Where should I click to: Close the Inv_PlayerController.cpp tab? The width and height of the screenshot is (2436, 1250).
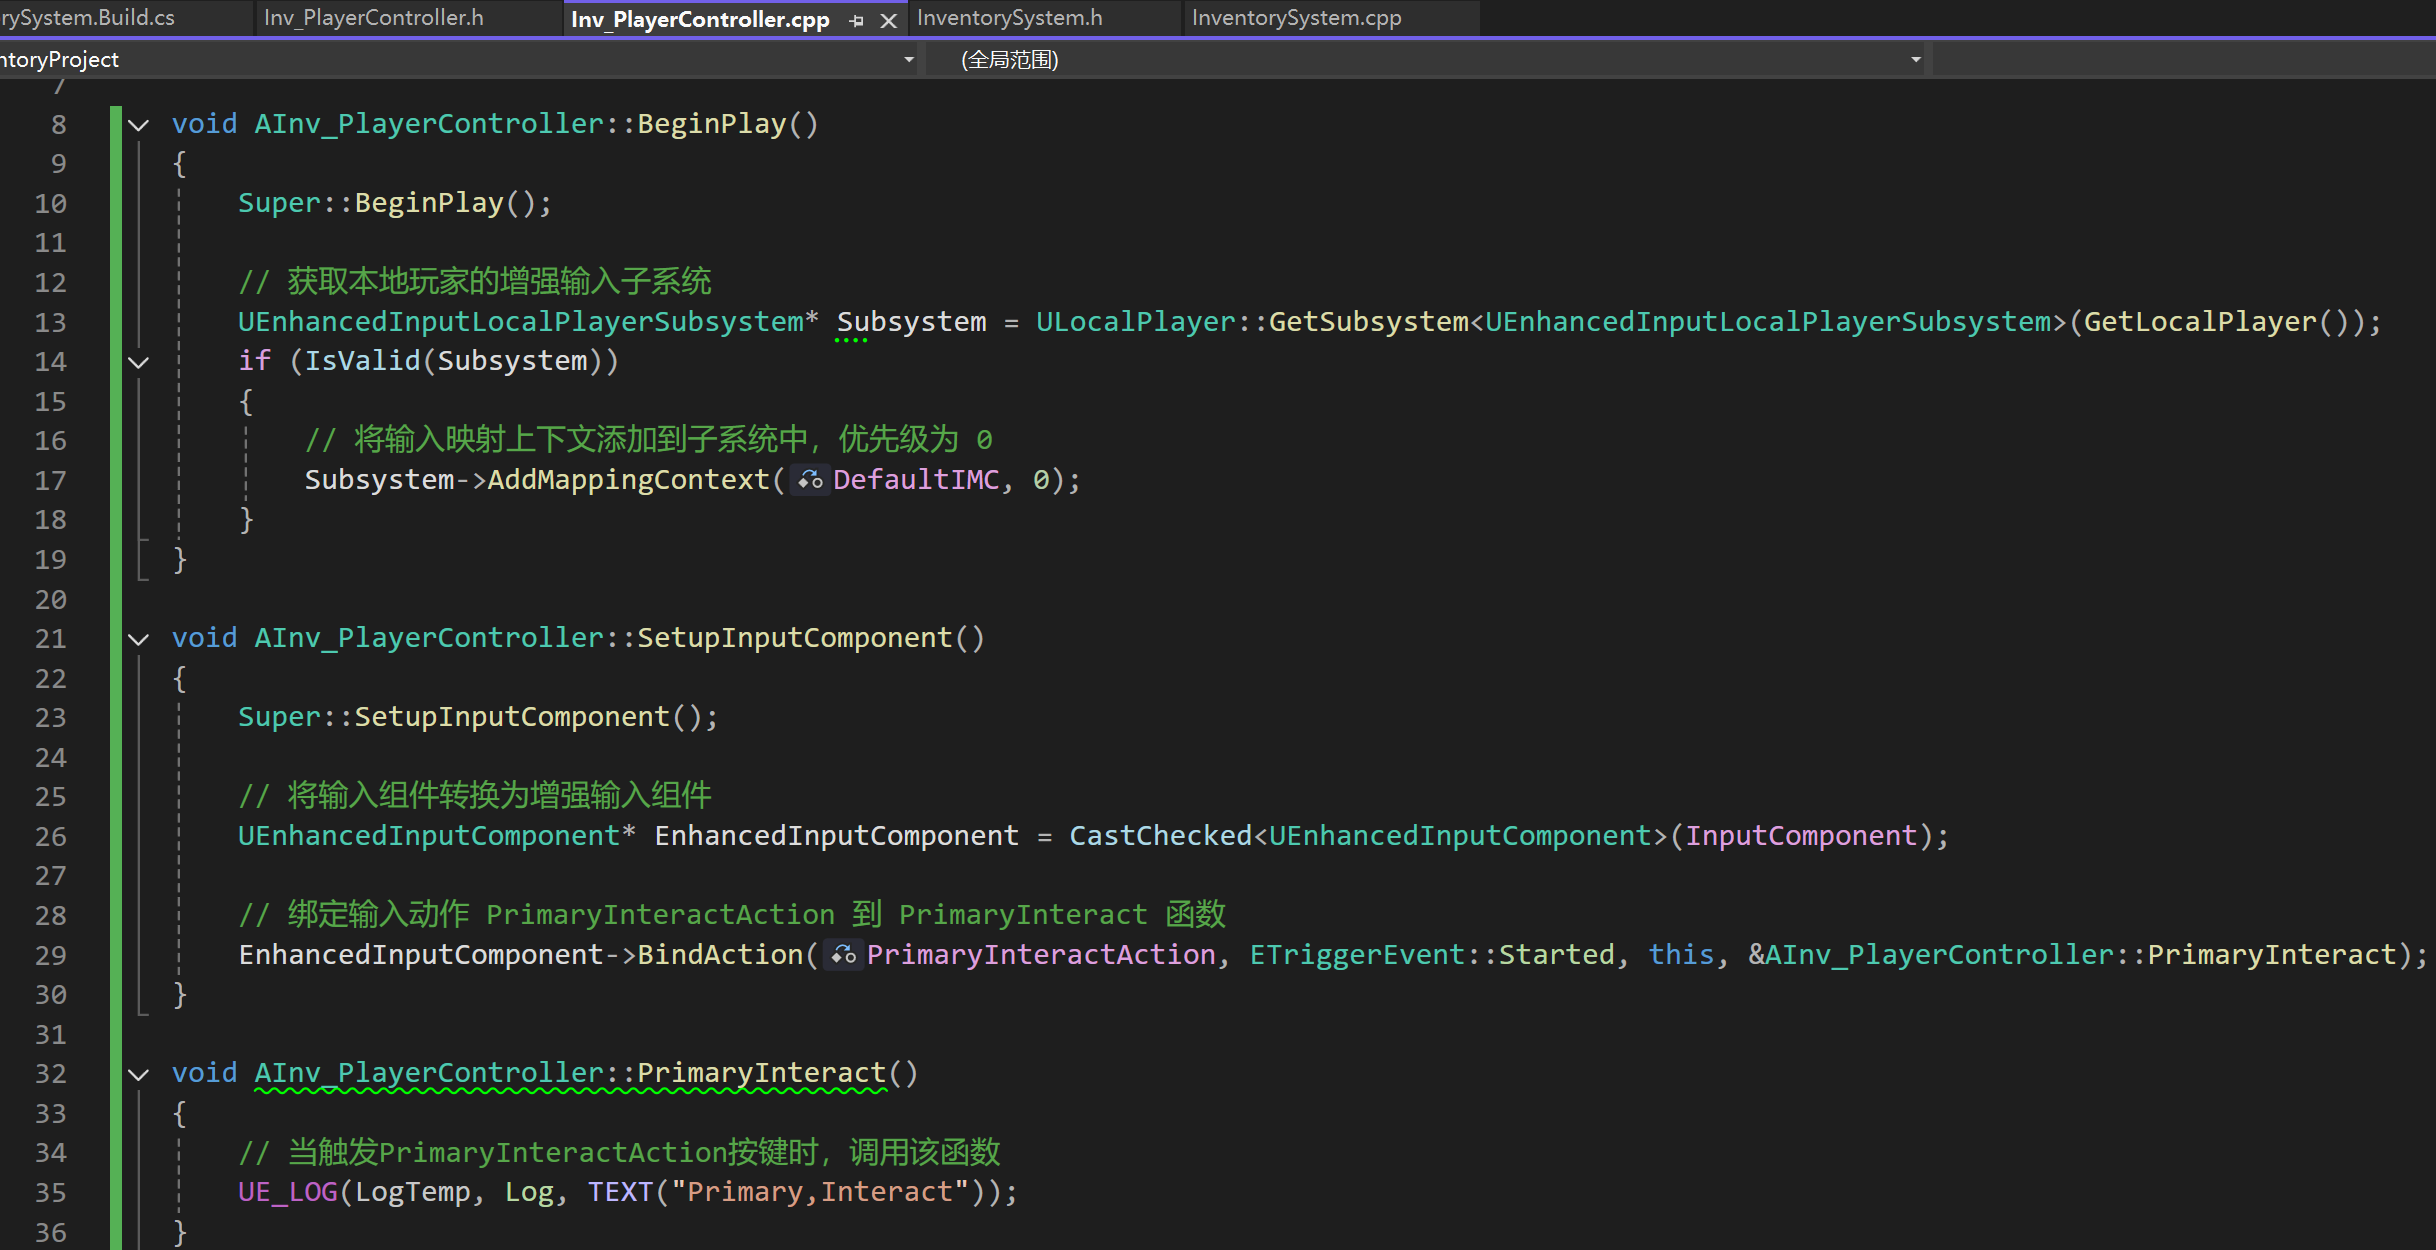pyautogui.click(x=888, y=20)
